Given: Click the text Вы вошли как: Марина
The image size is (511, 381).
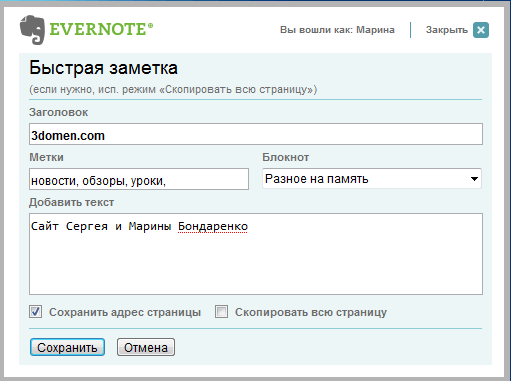Looking at the screenshot, I should (x=337, y=30).
